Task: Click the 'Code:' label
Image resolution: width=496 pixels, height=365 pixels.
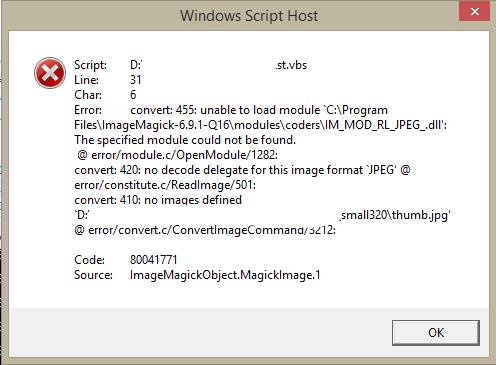Action: [89, 260]
